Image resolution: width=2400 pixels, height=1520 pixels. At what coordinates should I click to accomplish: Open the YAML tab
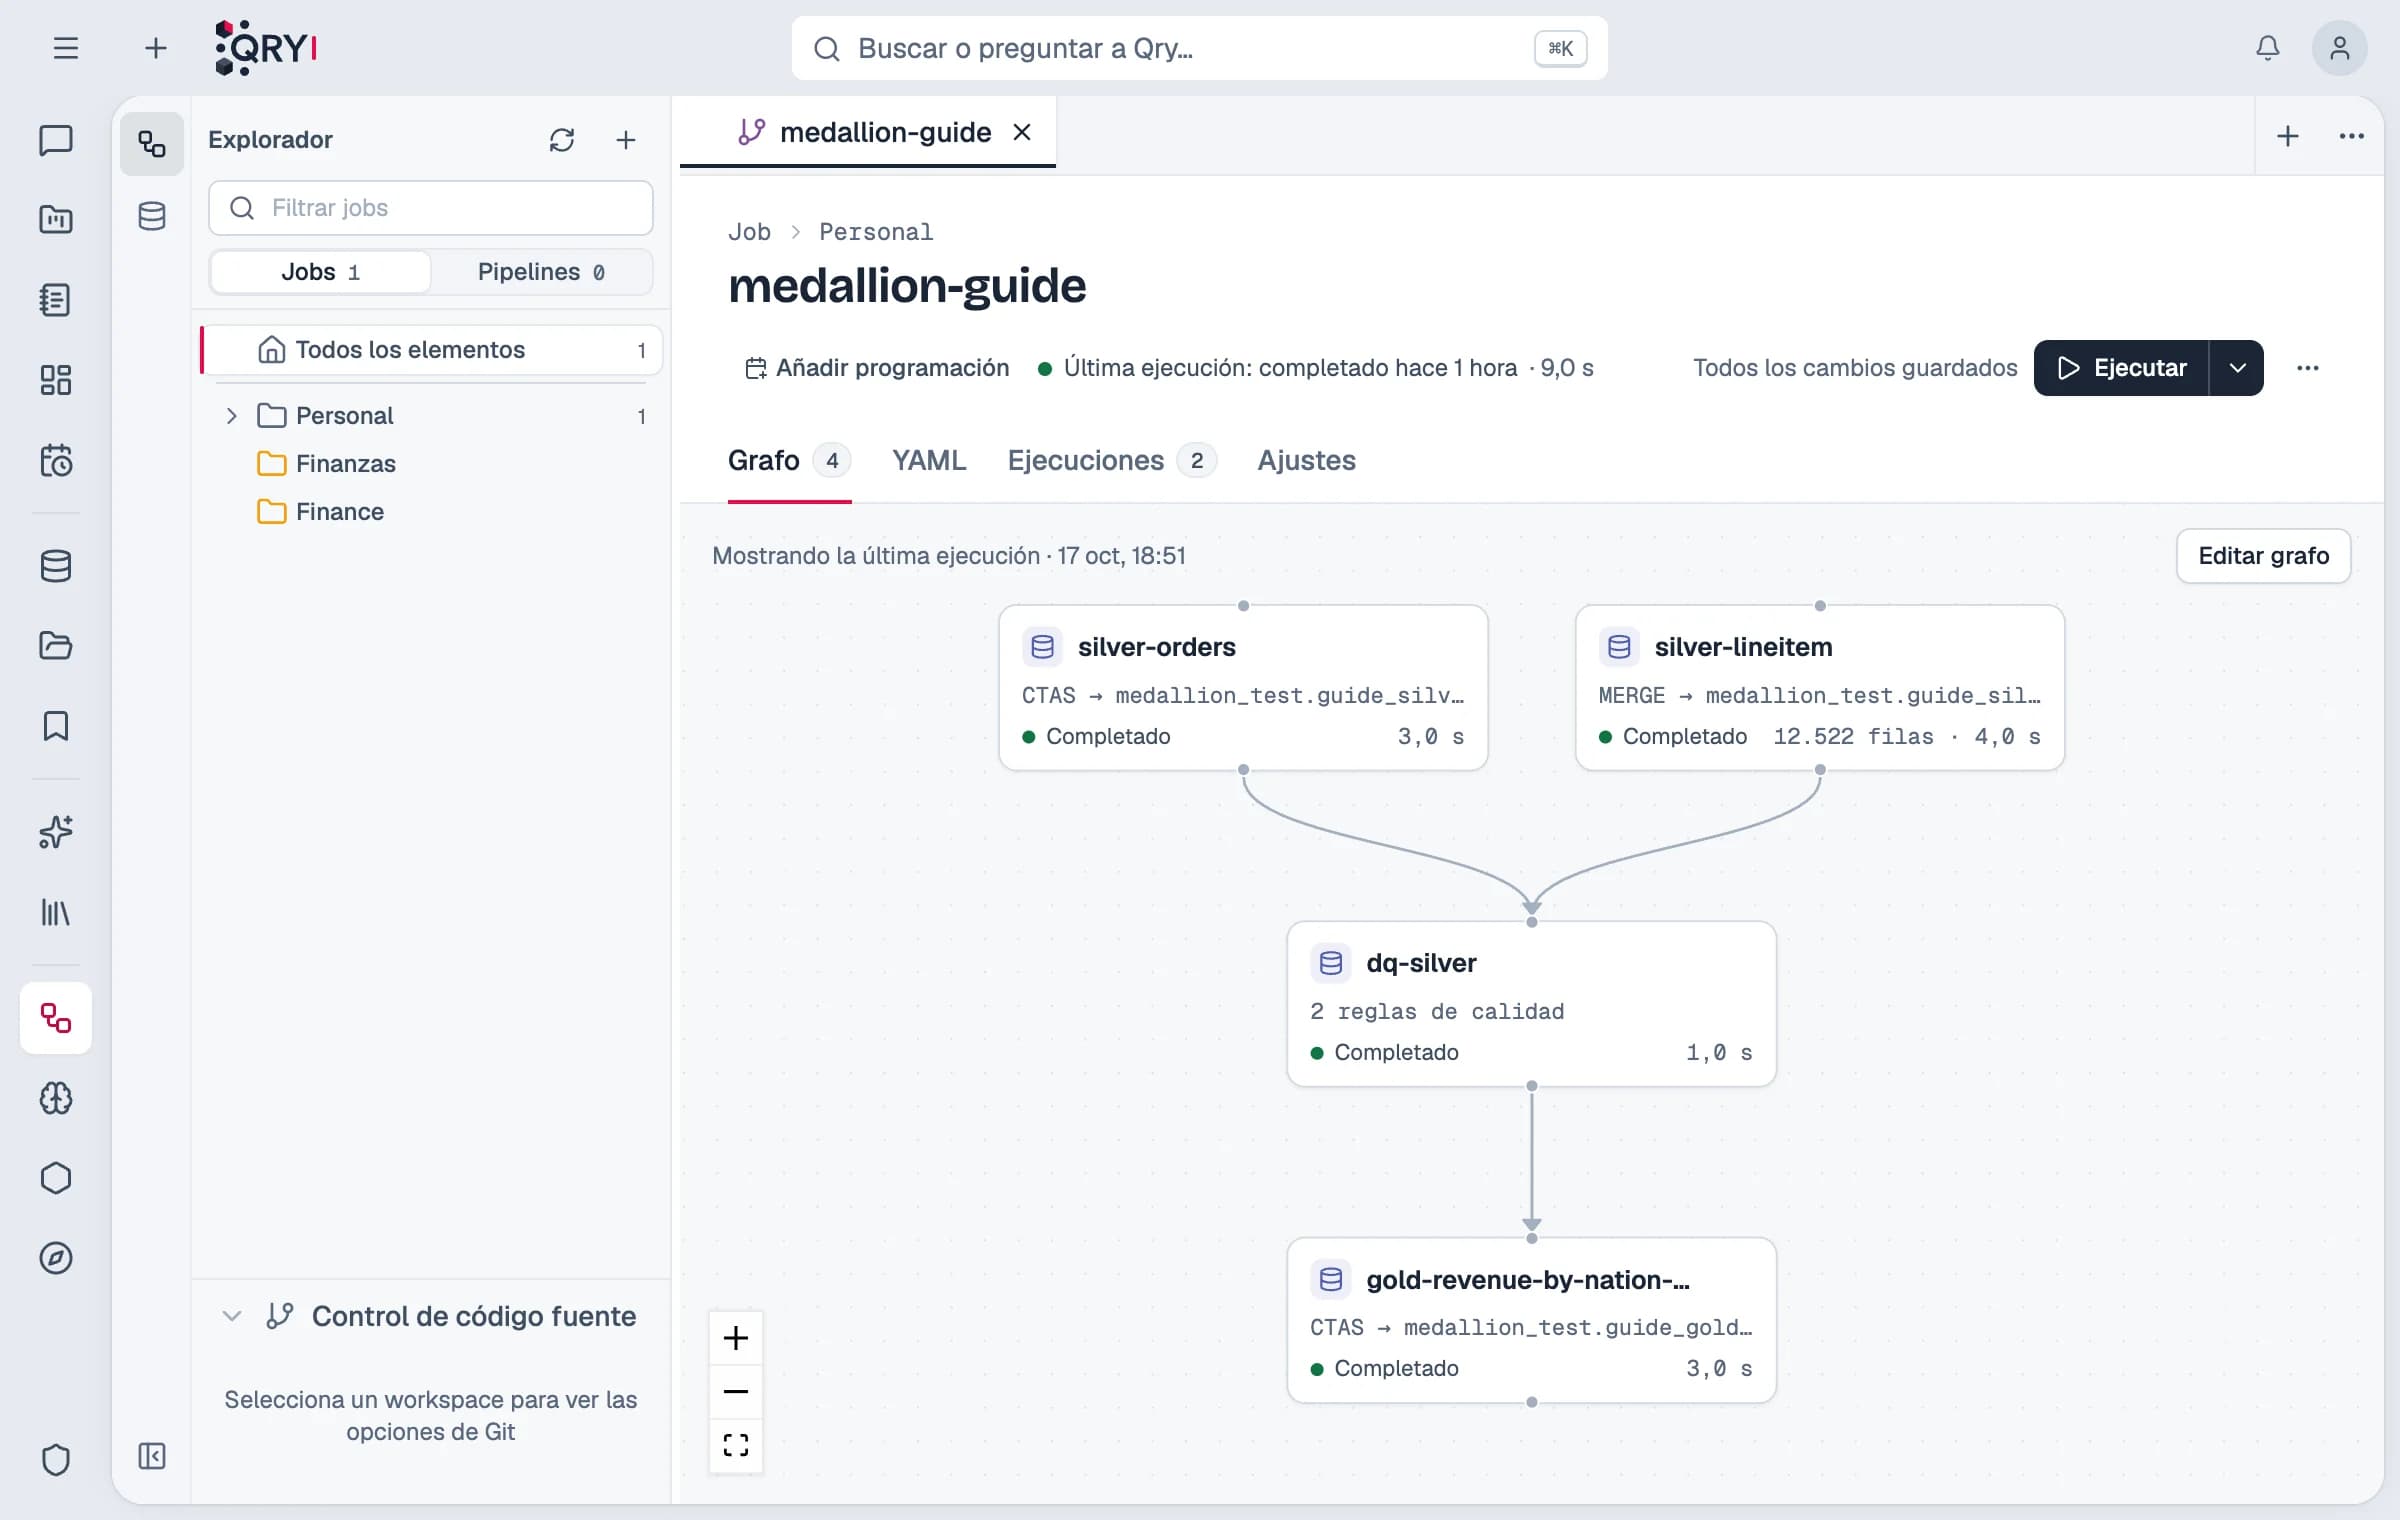pyautogui.click(x=929, y=460)
